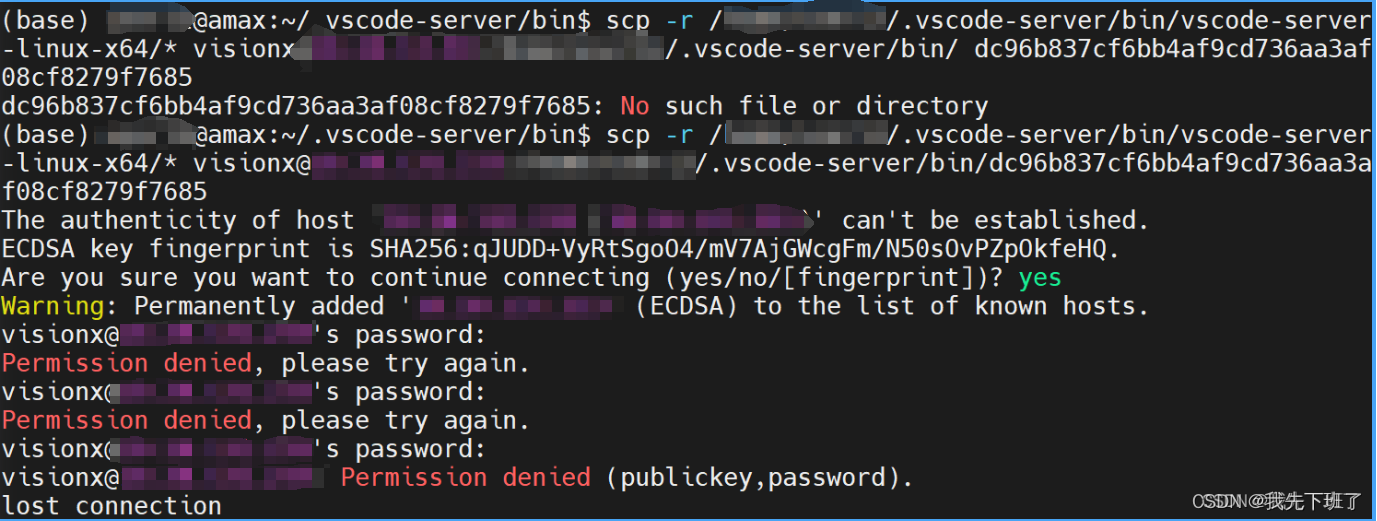Click the final "Permission denied" before "(publickey,password)"
Viewport: 1377px width, 521px height.
465,477
